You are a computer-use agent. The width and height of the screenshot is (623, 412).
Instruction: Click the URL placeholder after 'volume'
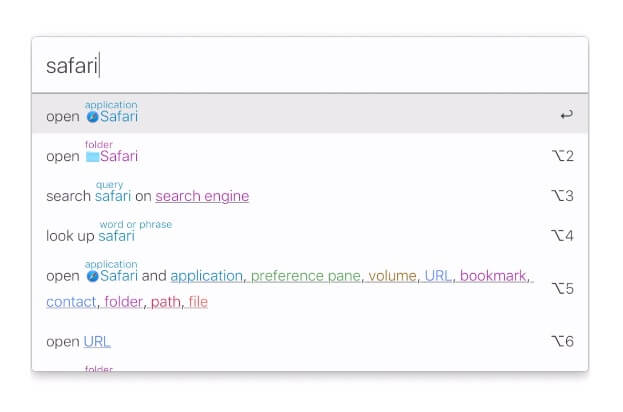pos(438,276)
